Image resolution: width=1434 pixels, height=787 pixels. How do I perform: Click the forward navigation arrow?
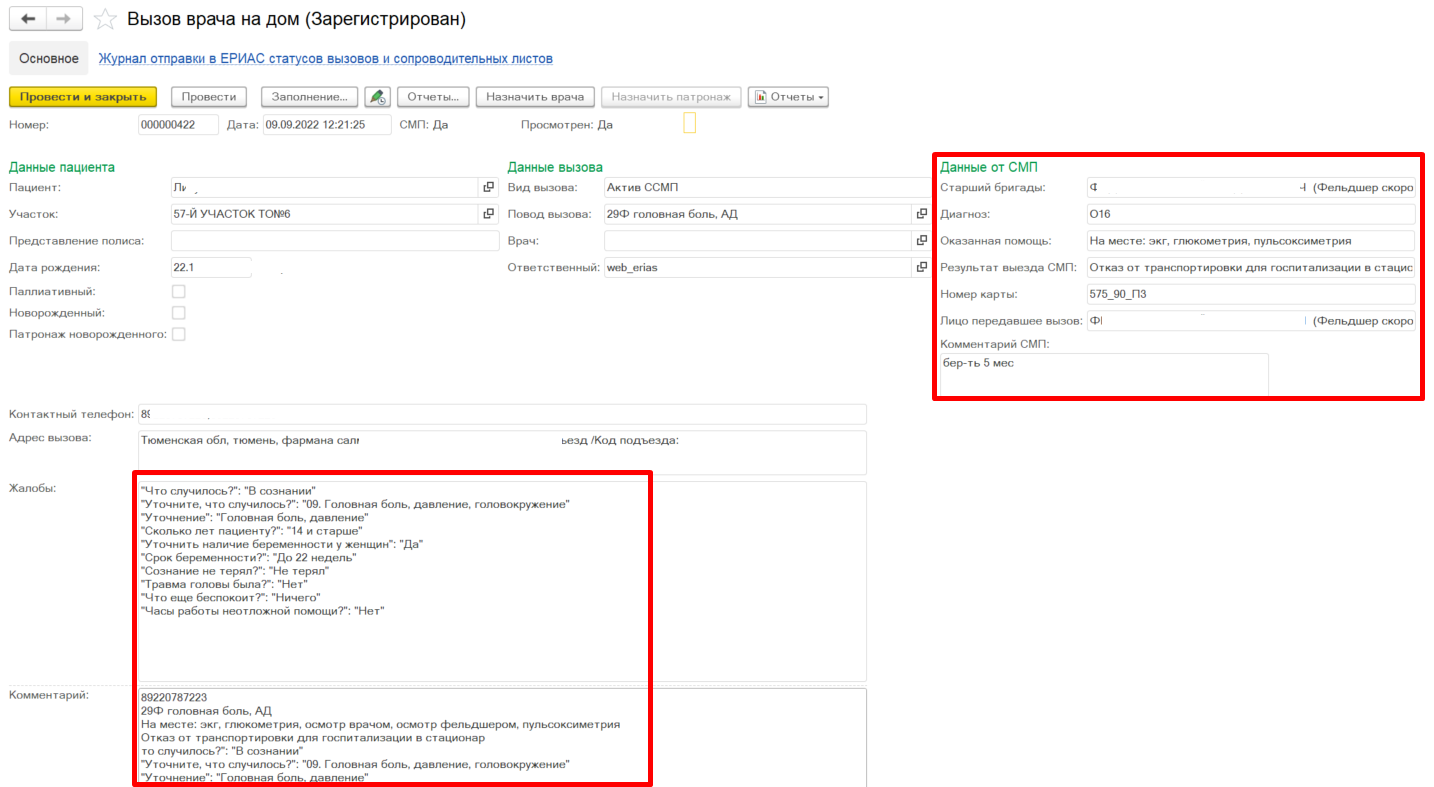pos(63,19)
